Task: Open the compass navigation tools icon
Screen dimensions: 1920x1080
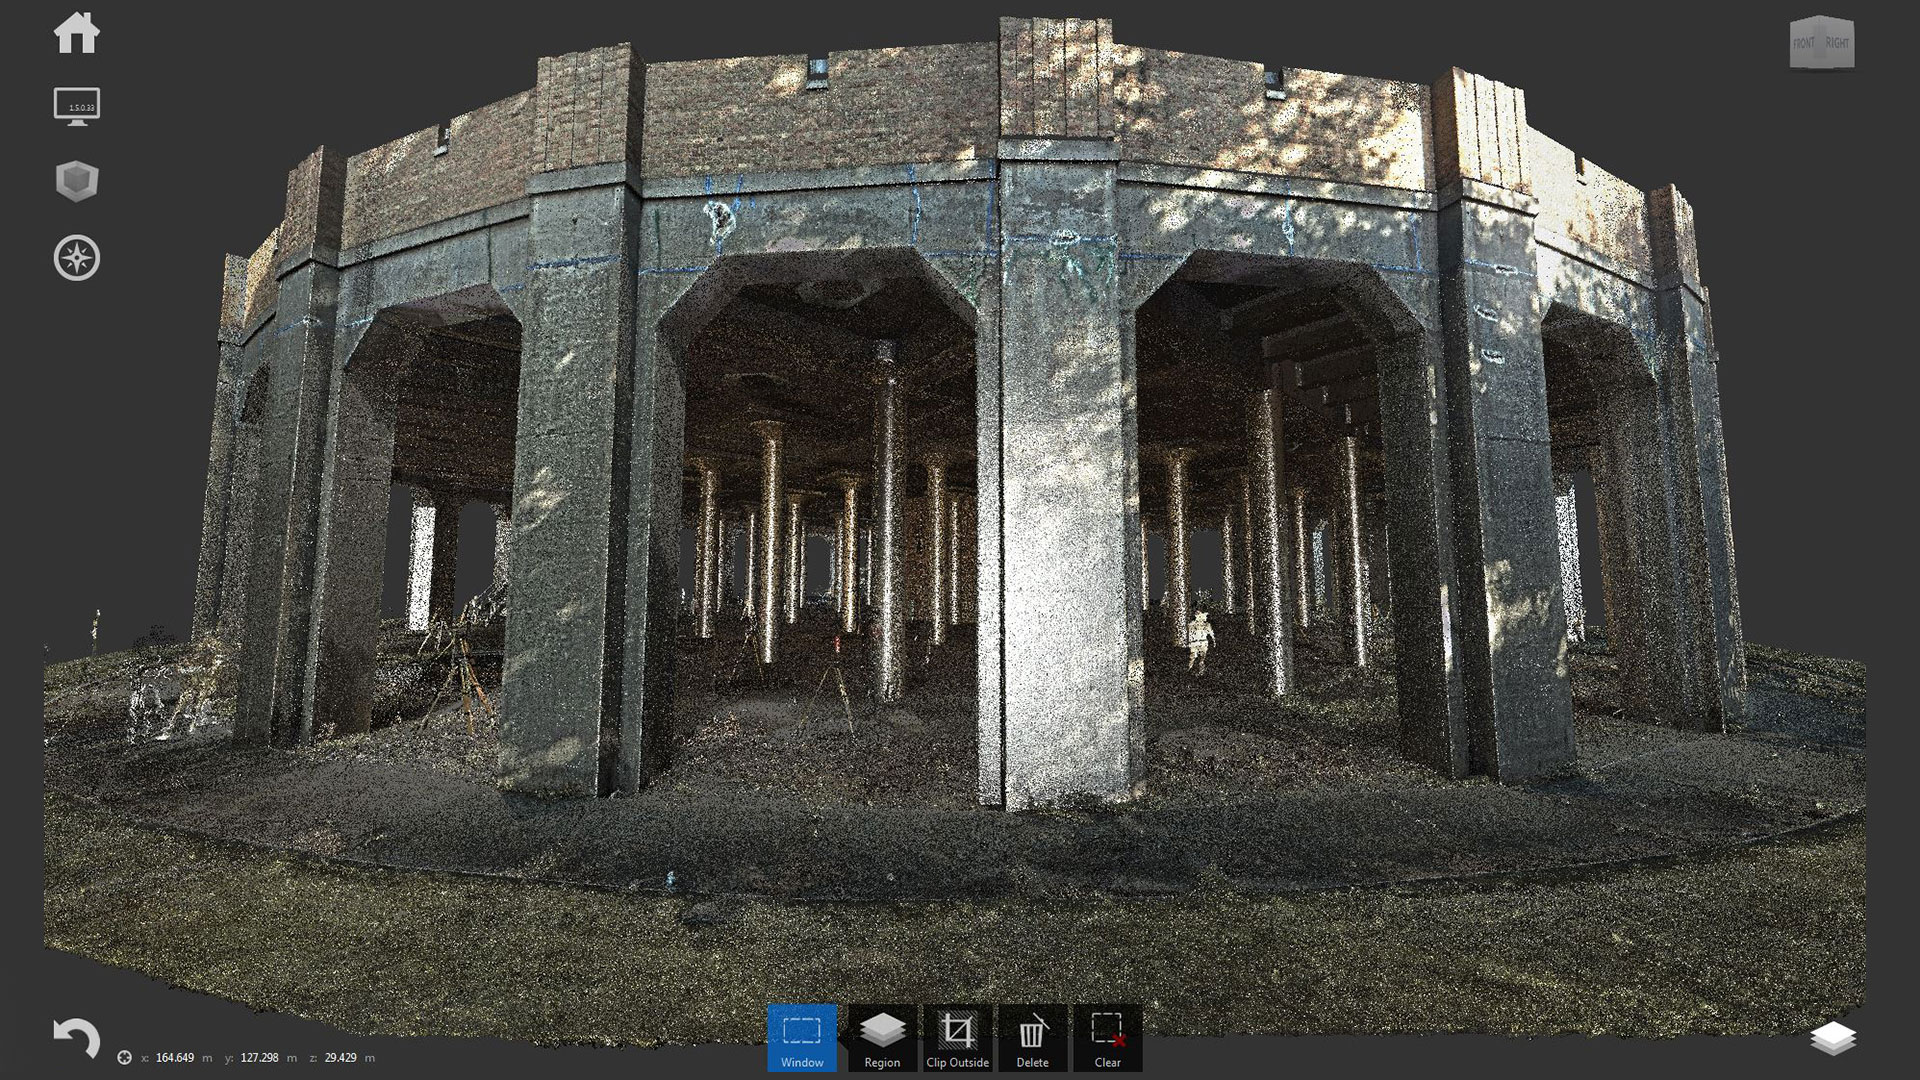Action: [x=77, y=259]
